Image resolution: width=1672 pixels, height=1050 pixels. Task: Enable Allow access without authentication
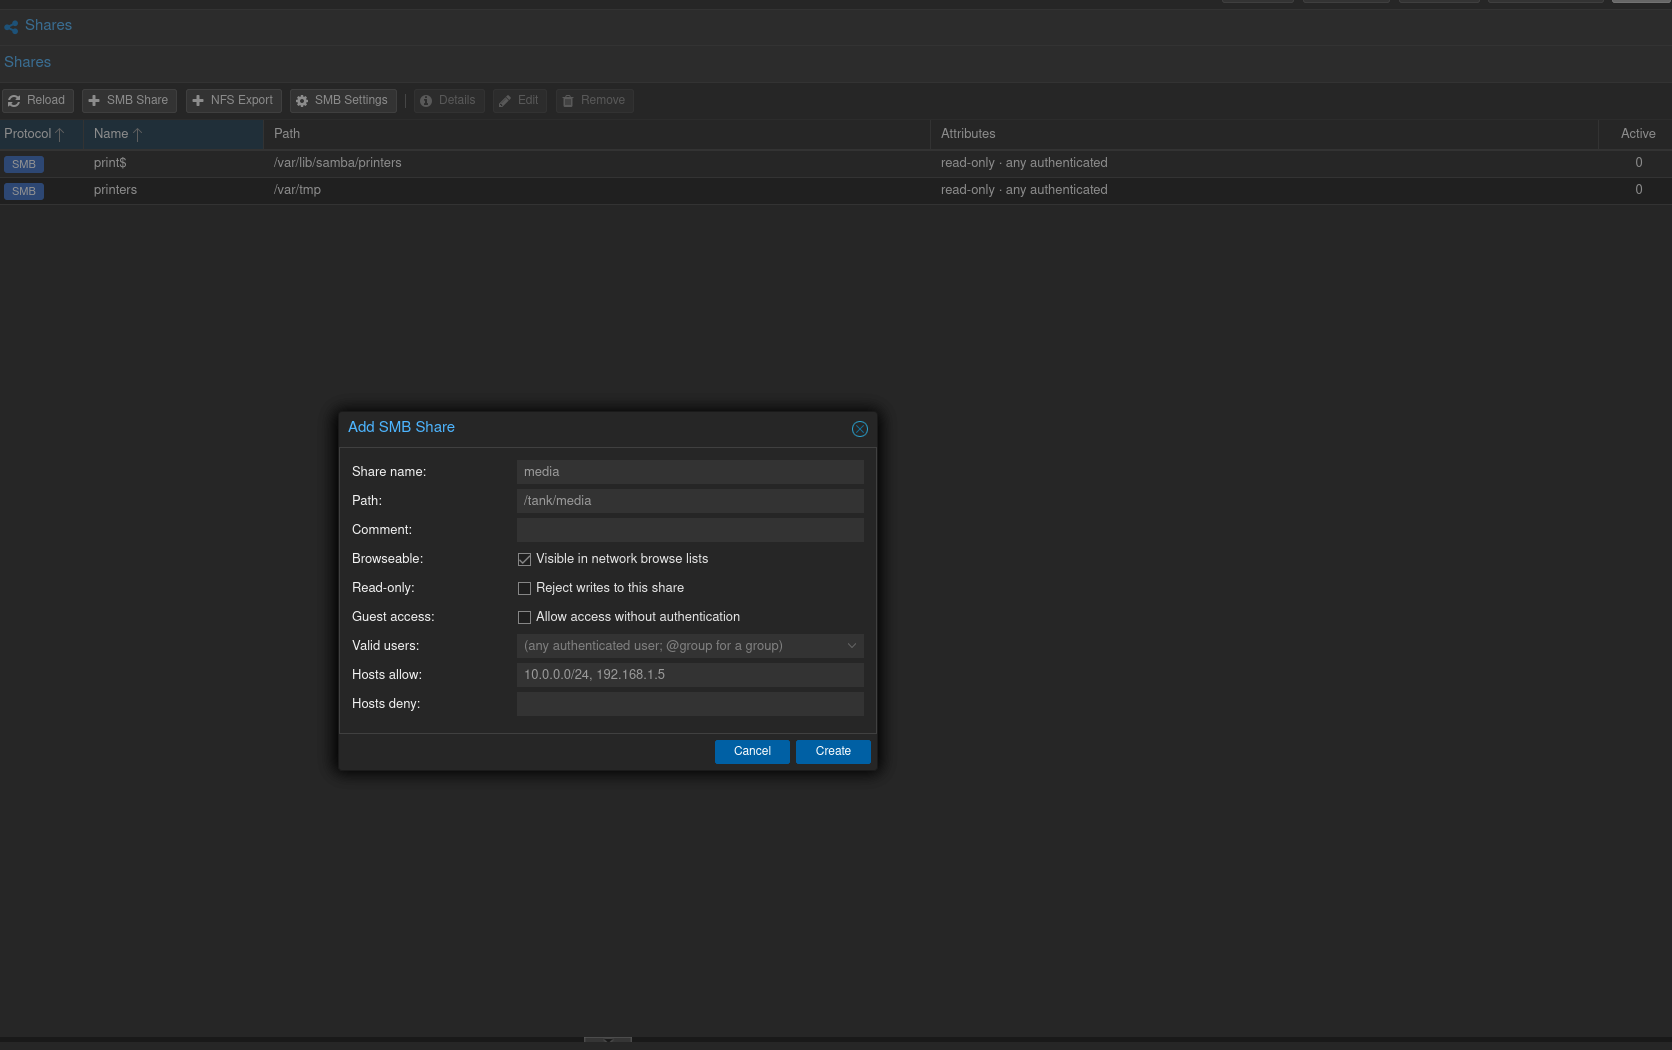click(524, 617)
